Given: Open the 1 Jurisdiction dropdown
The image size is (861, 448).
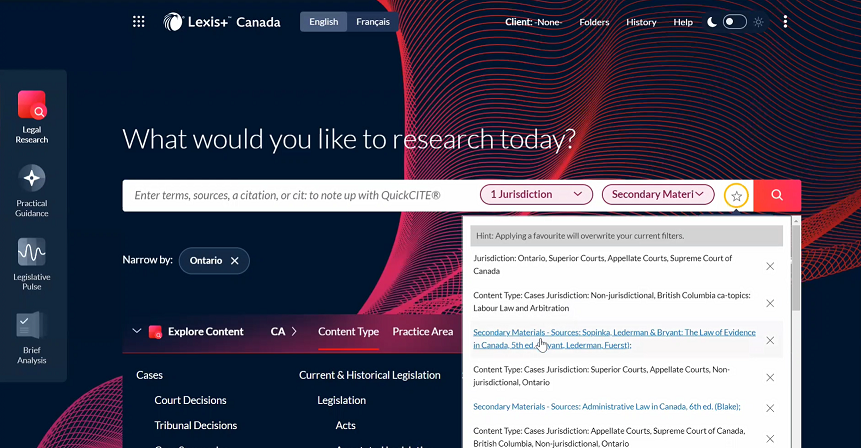Looking at the screenshot, I should (x=536, y=194).
